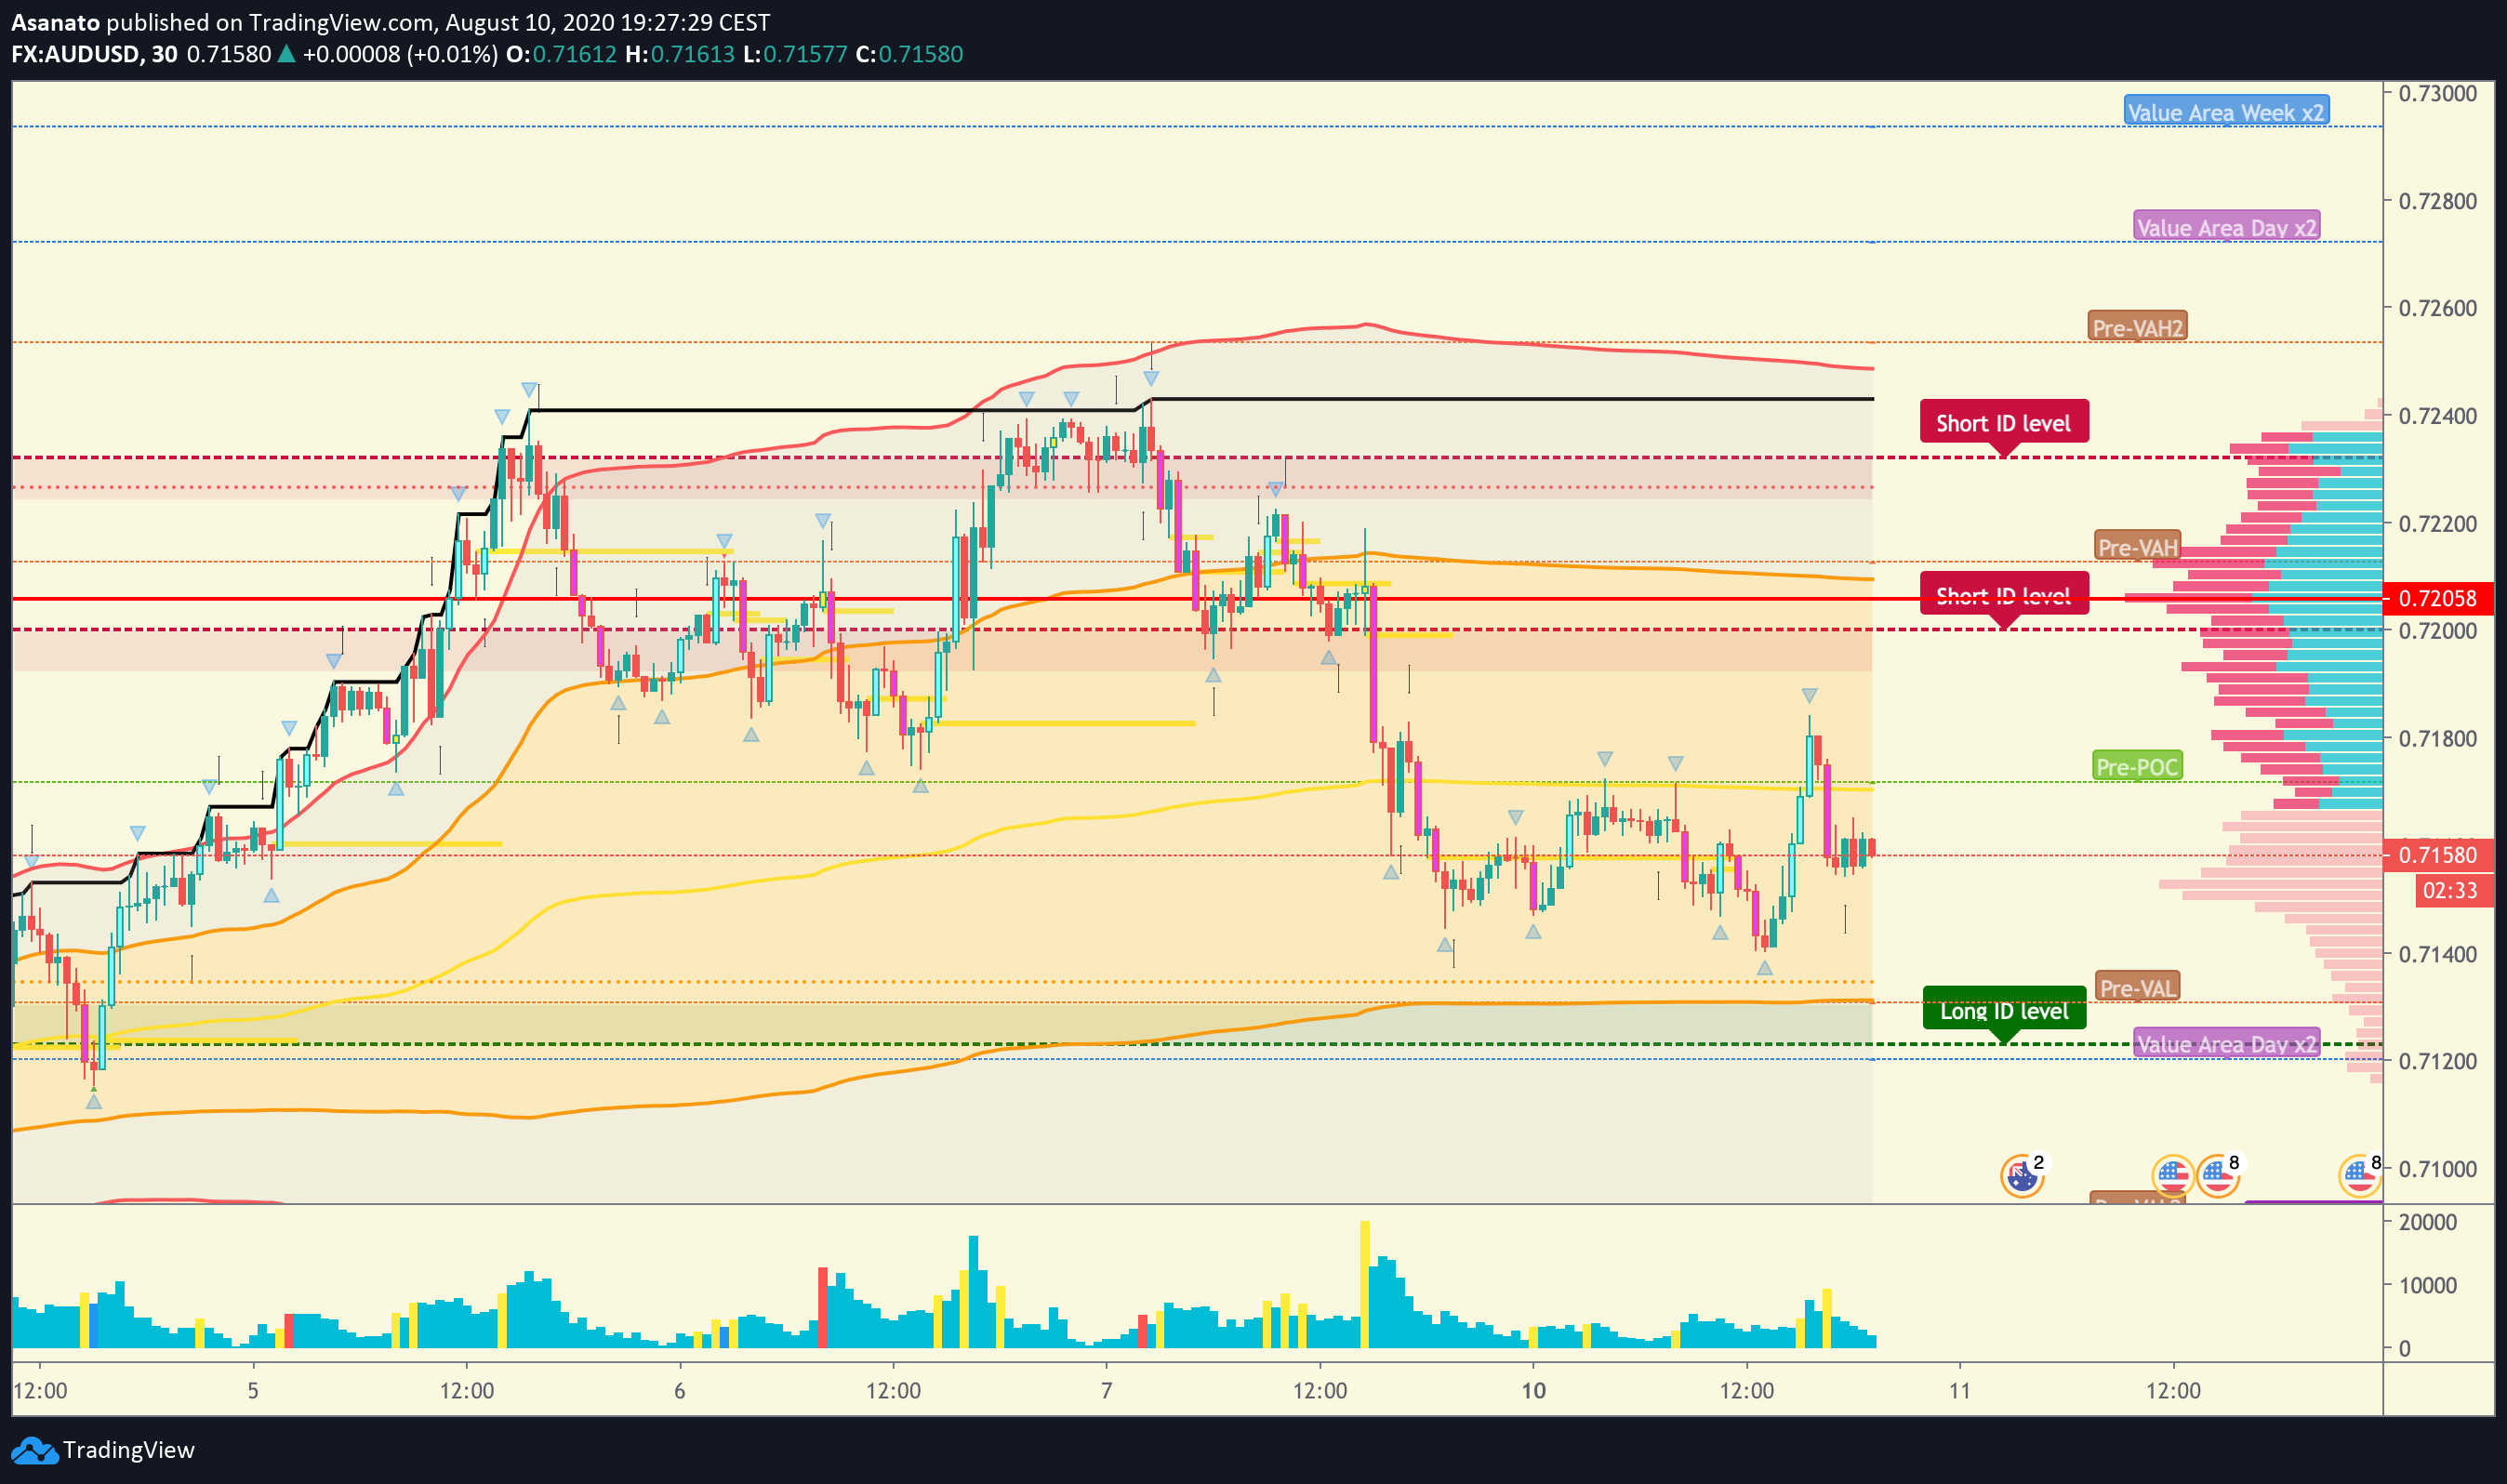Screen dimensions: 2507x1484
Task: Click the 0.72600 price axis label
Action: (x=2438, y=308)
